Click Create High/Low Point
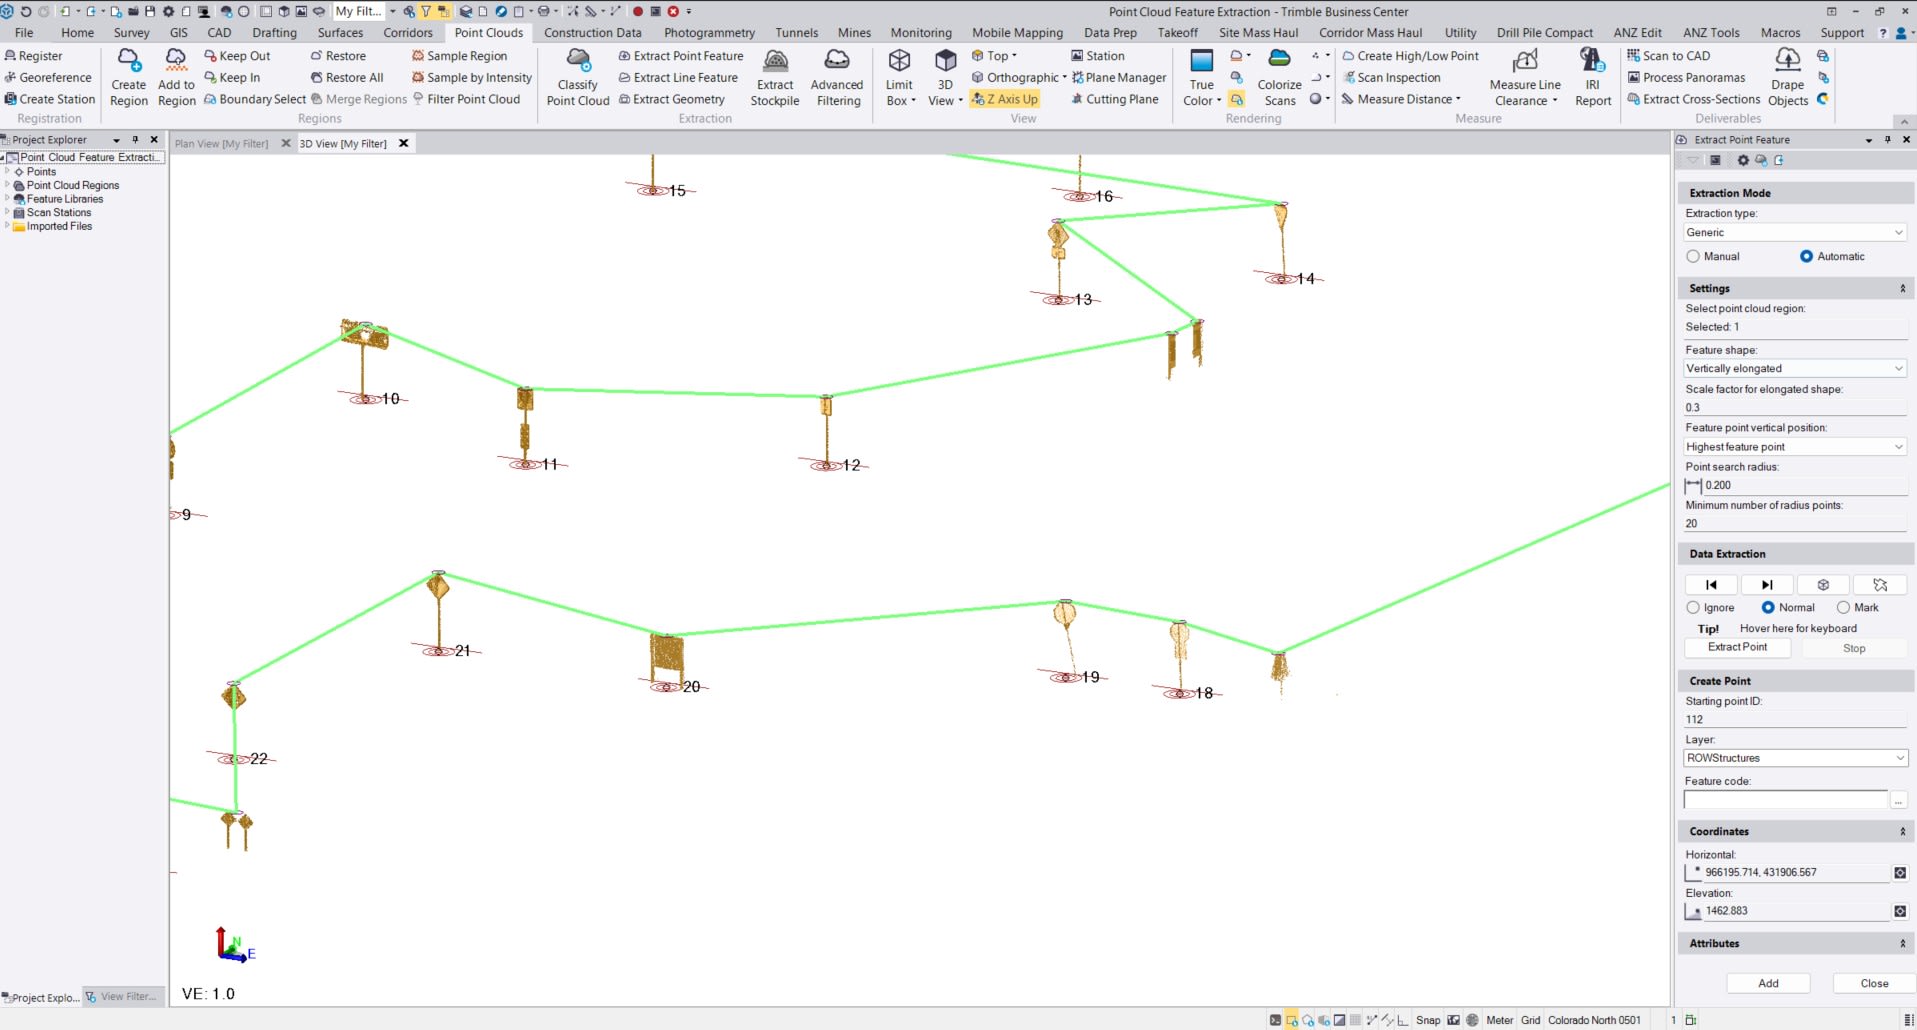 (1410, 56)
